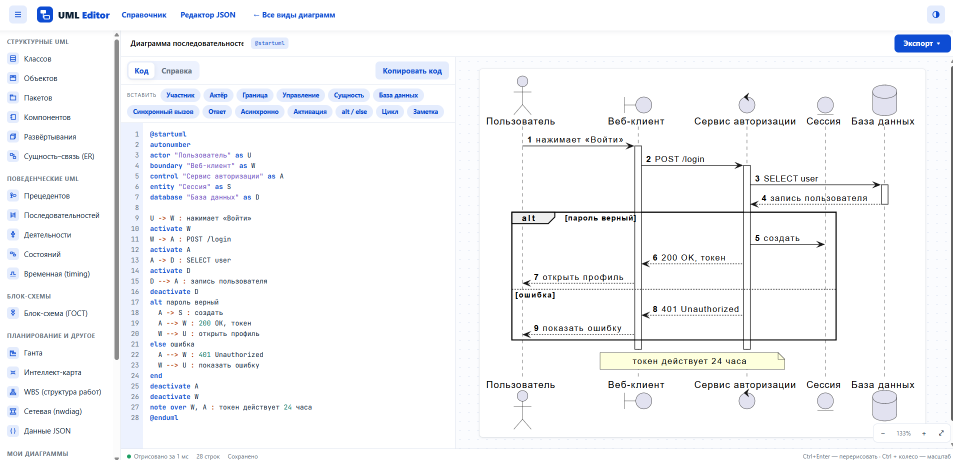This screenshot has width=953, height=460.
Task: Select the Прецедентов diagram icon
Action: 13,196
